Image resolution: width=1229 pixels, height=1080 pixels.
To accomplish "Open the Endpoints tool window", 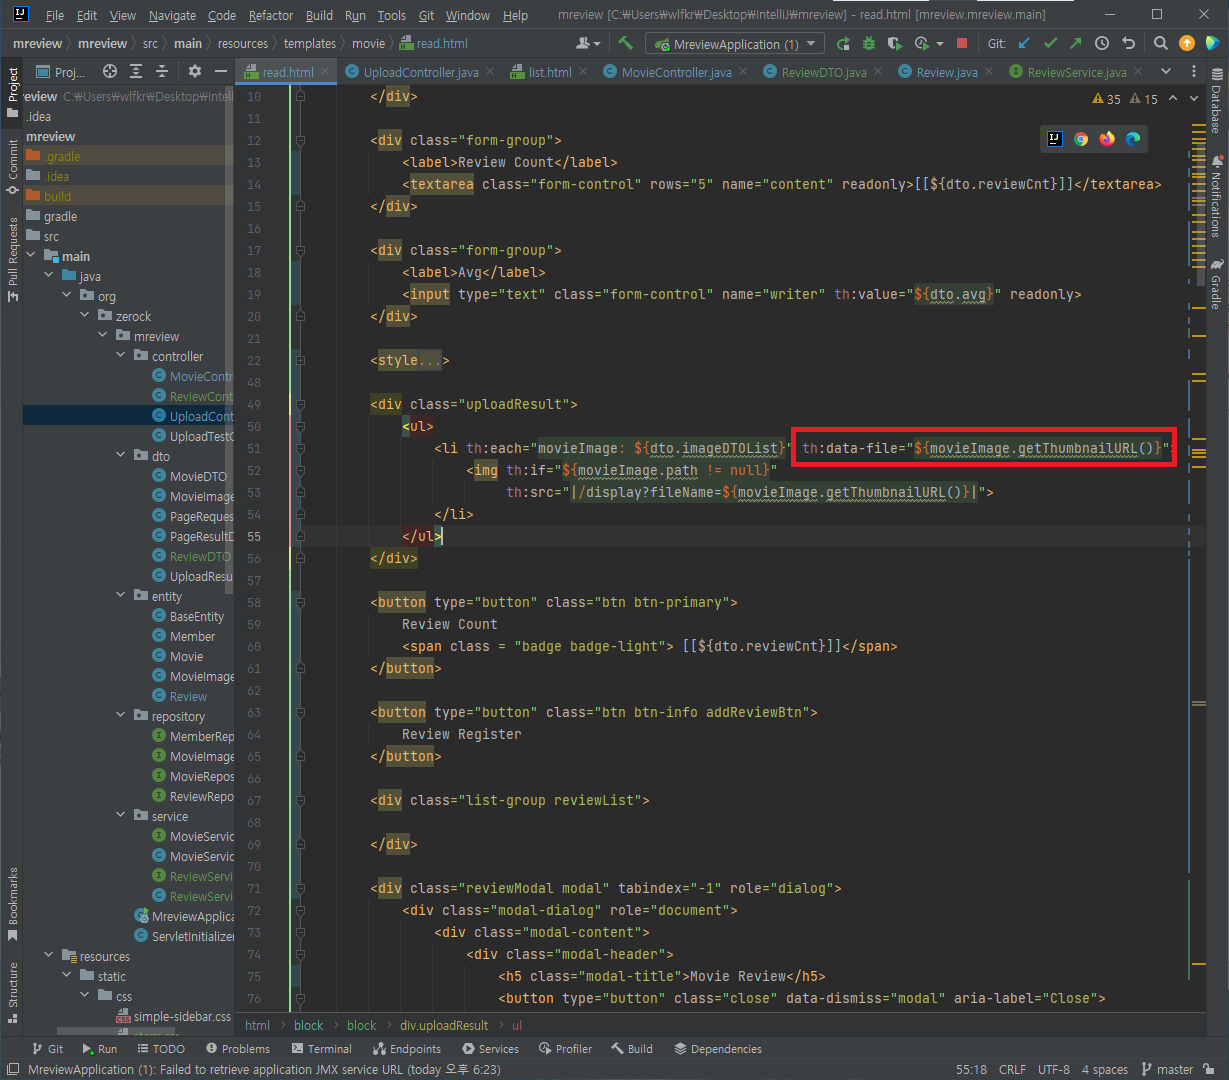I will pos(407,1049).
